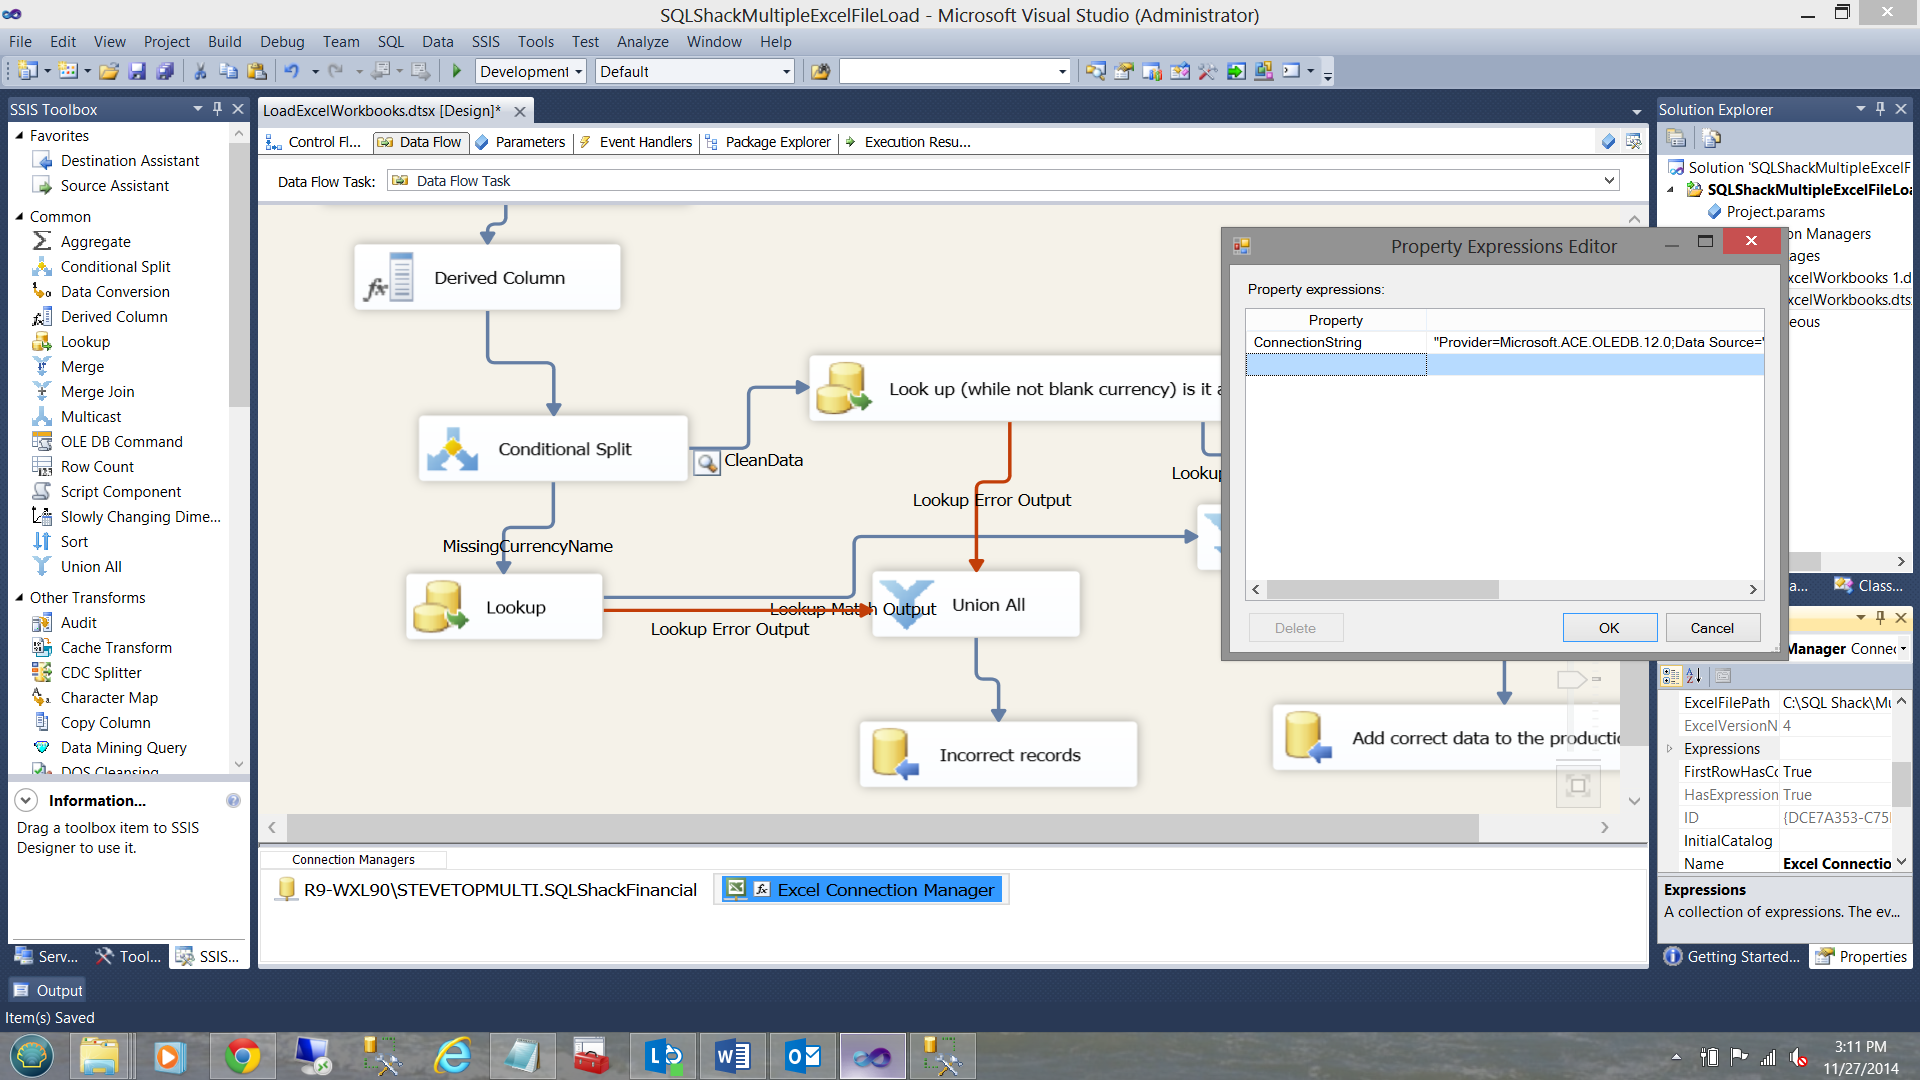Screen dimensions: 1920x1080
Task: Select Aggregate in SSIS Toolbox
Action: point(95,241)
